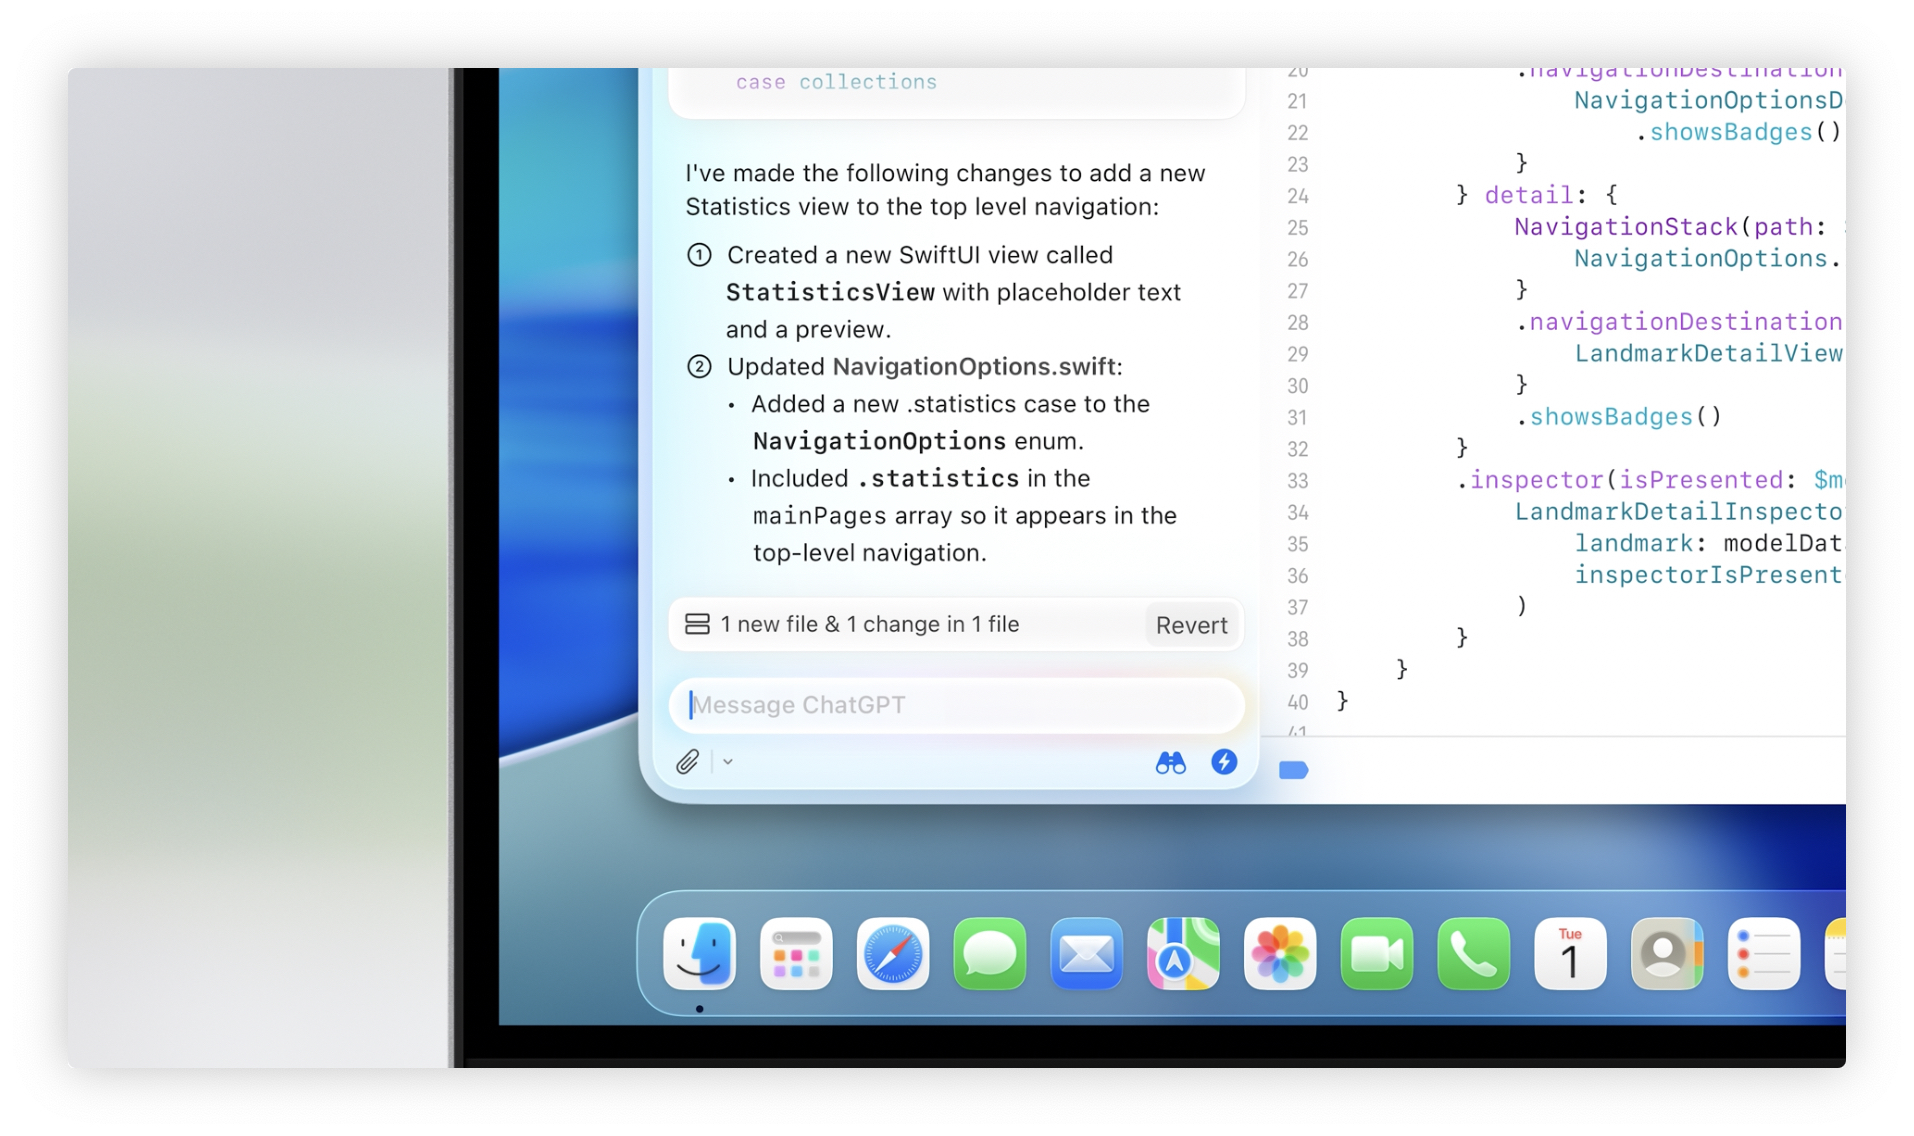Click line number 33 in the code gutter

(1297, 481)
